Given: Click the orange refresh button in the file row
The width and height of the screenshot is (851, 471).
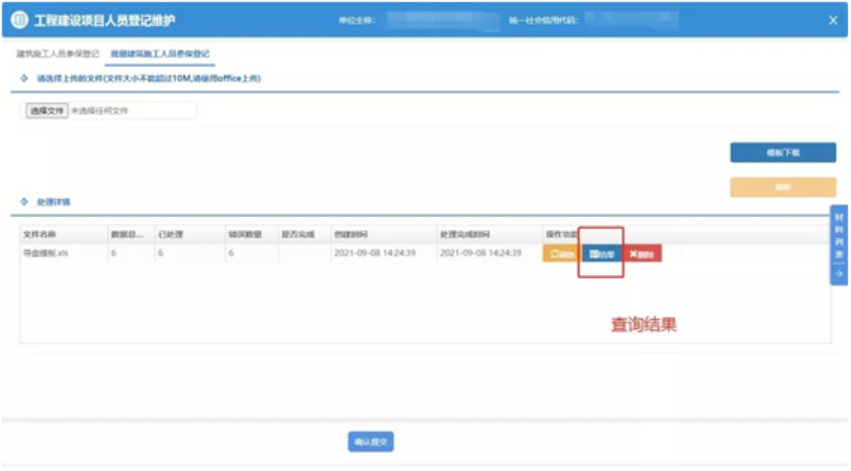Looking at the screenshot, I should pos(561,254).
